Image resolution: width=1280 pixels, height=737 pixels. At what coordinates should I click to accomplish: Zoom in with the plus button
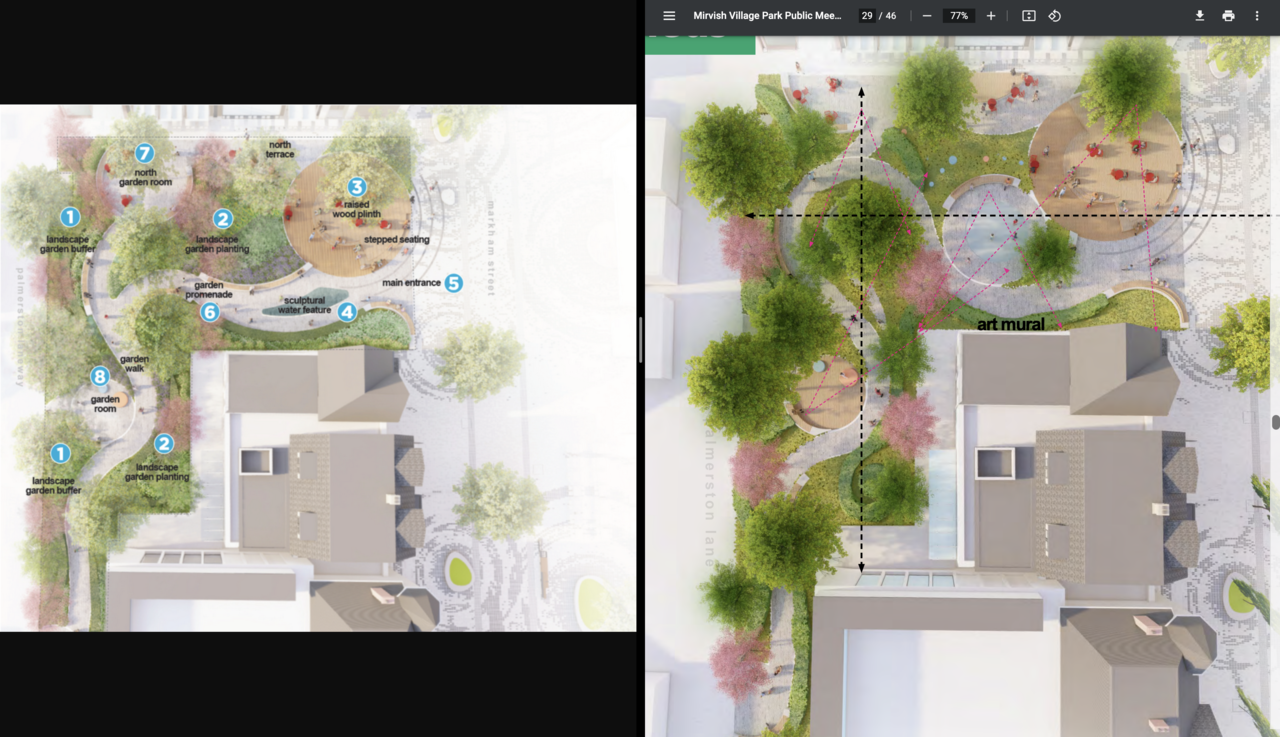coord(991,16)
